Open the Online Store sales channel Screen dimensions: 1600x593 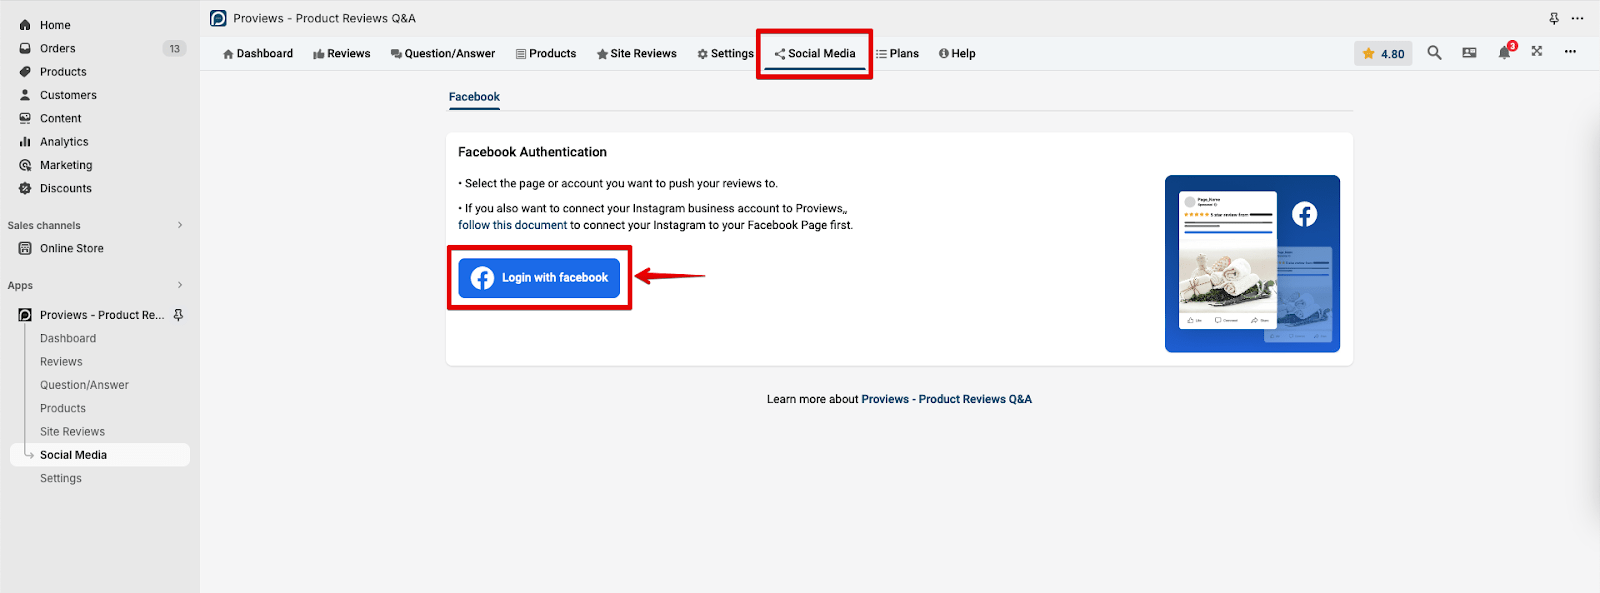(71, 248)
